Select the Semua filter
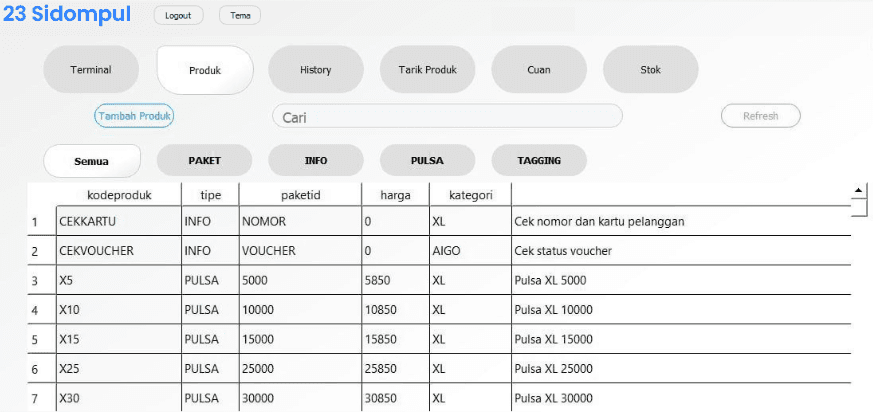Image resolution: width=873 pixels, height=412 pixels. point(91,161)
